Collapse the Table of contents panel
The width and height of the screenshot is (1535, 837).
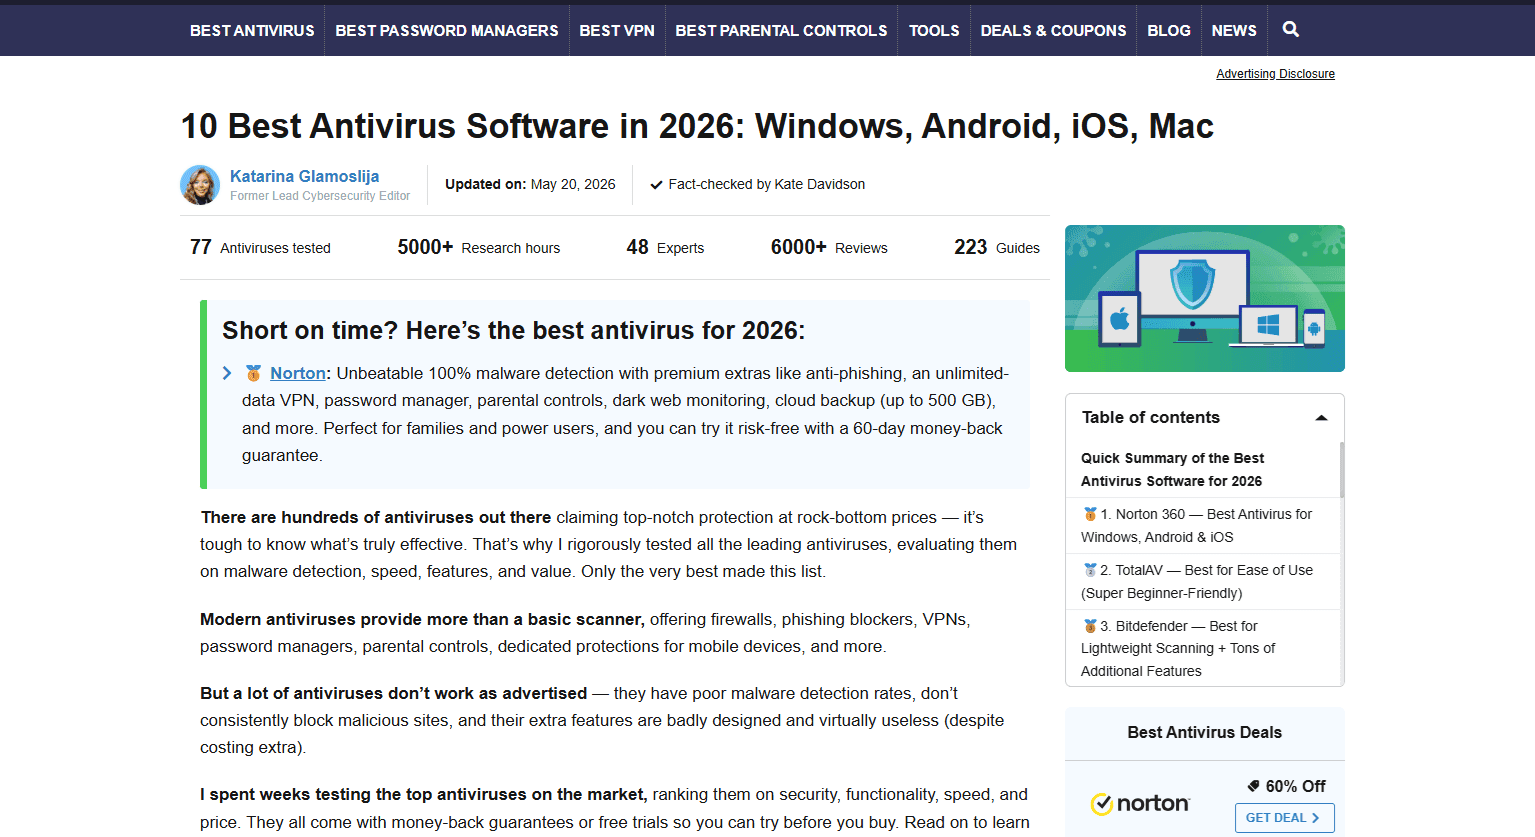click(1321, 418)
